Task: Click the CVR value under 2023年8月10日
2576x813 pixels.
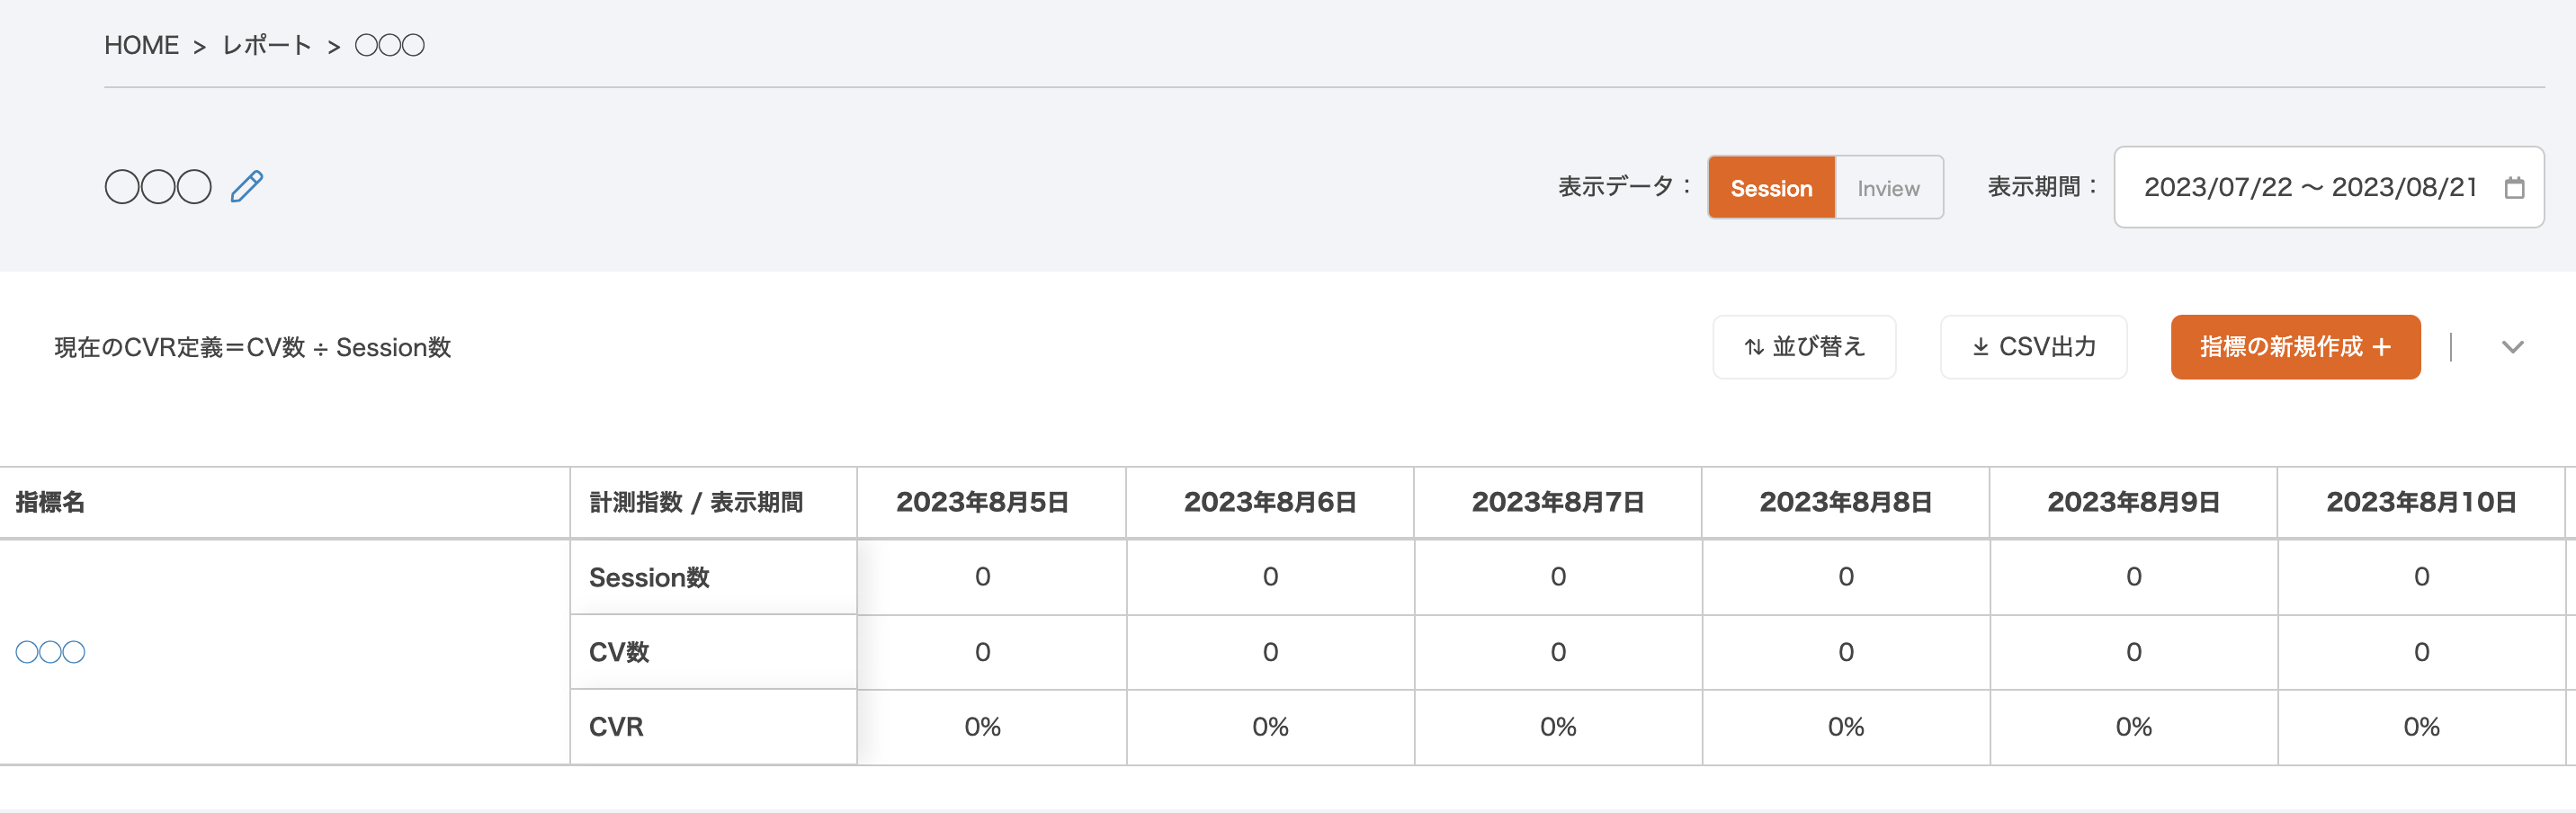Action: coord(2421,727)
